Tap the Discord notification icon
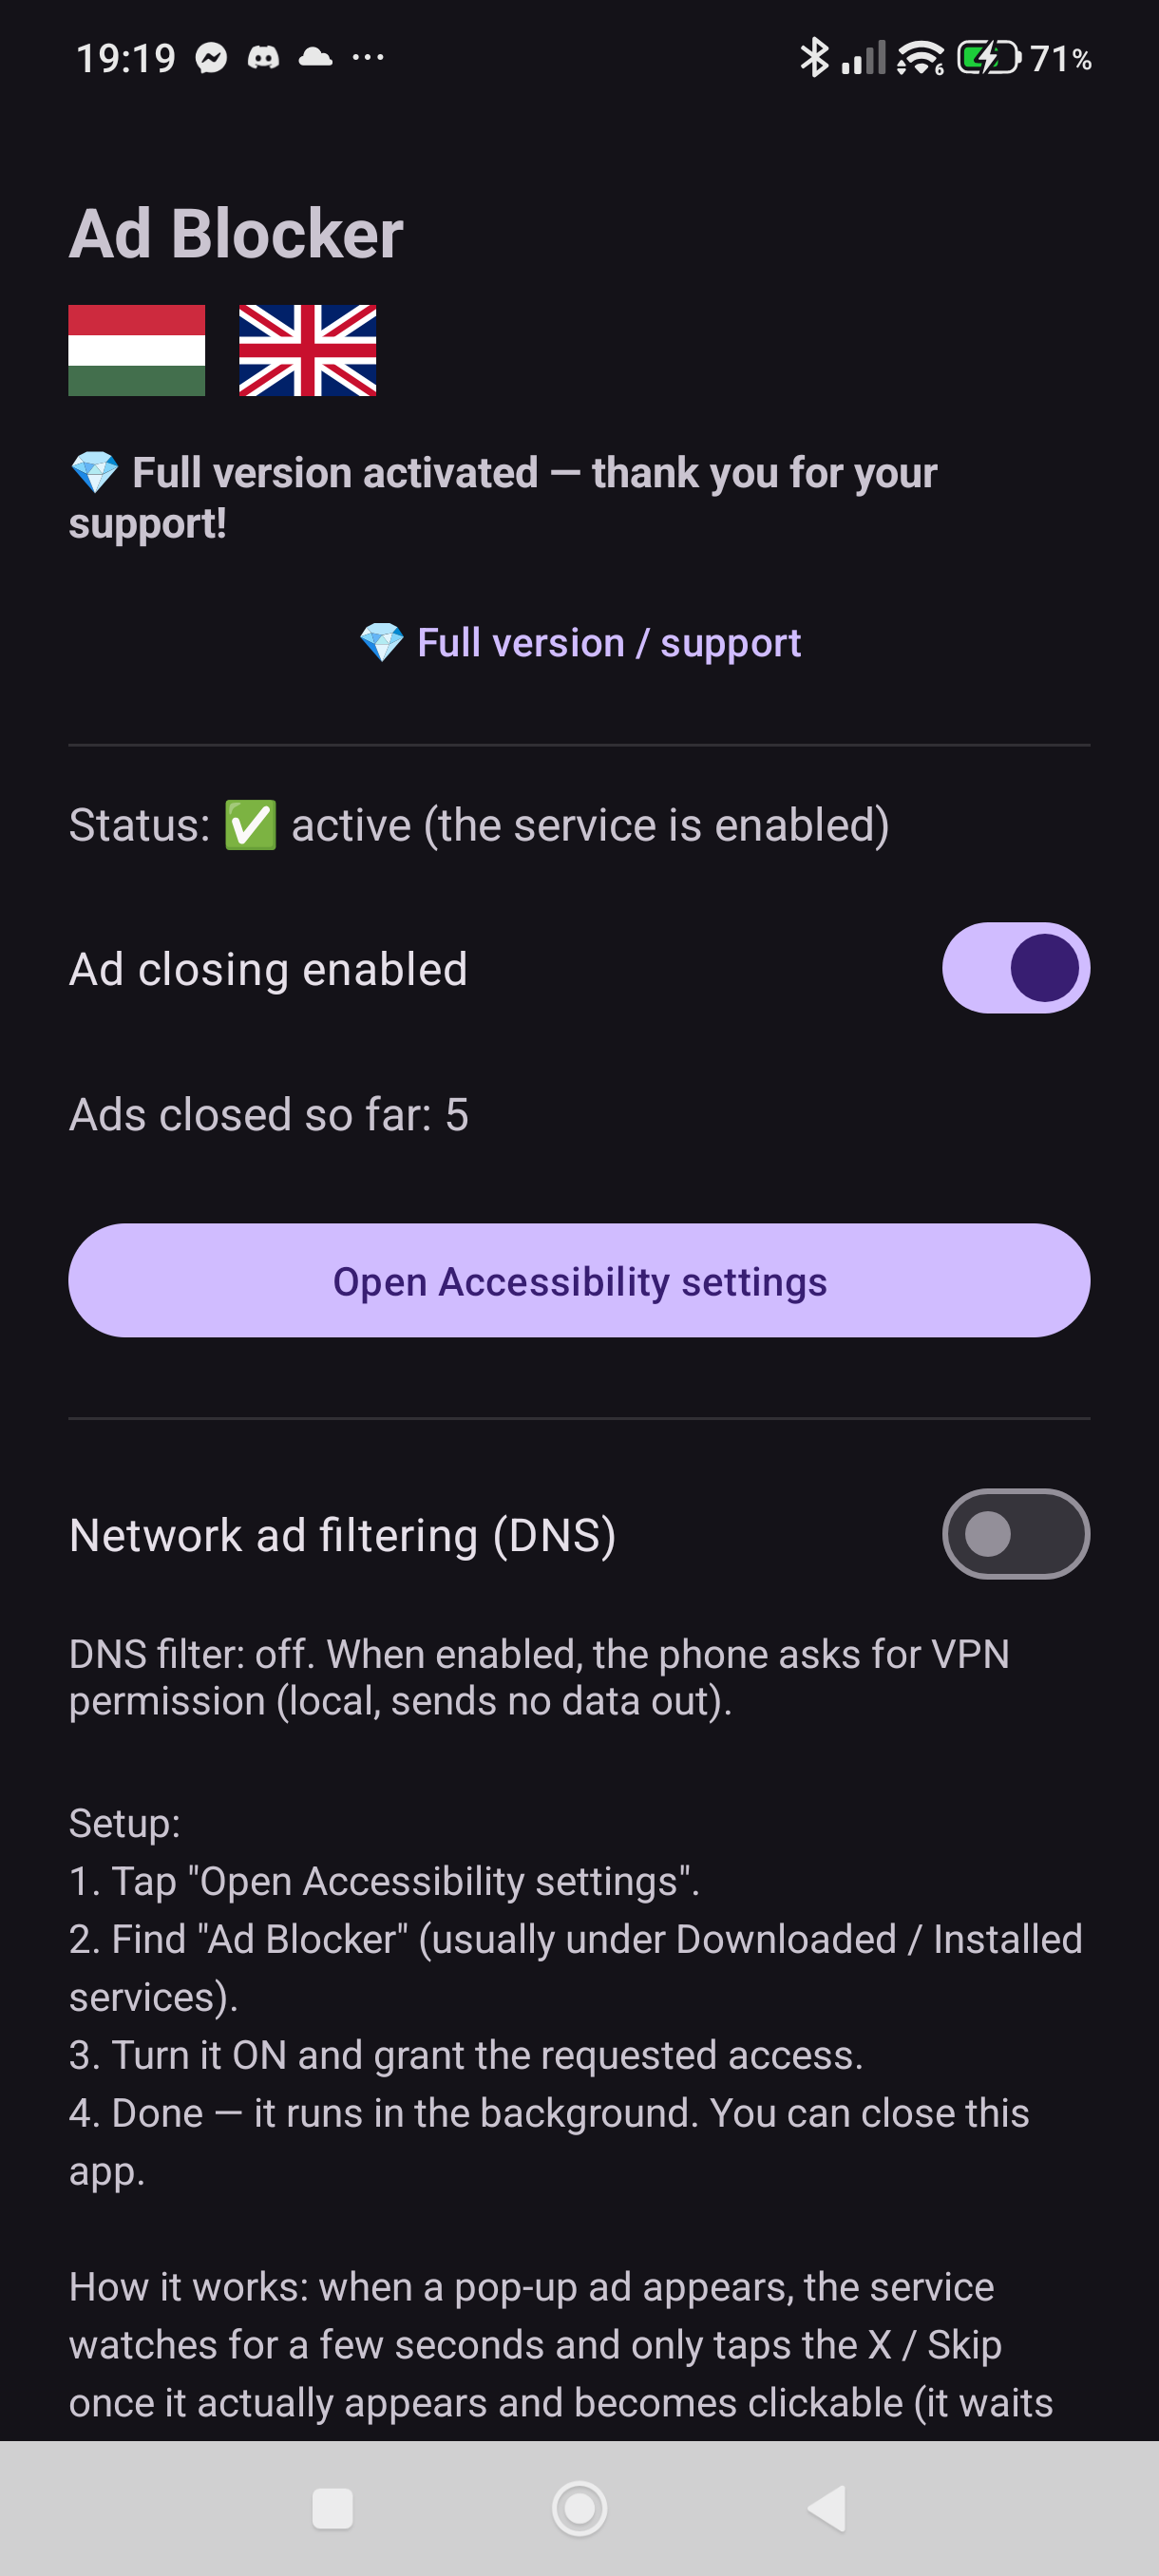 pos(263,58)
